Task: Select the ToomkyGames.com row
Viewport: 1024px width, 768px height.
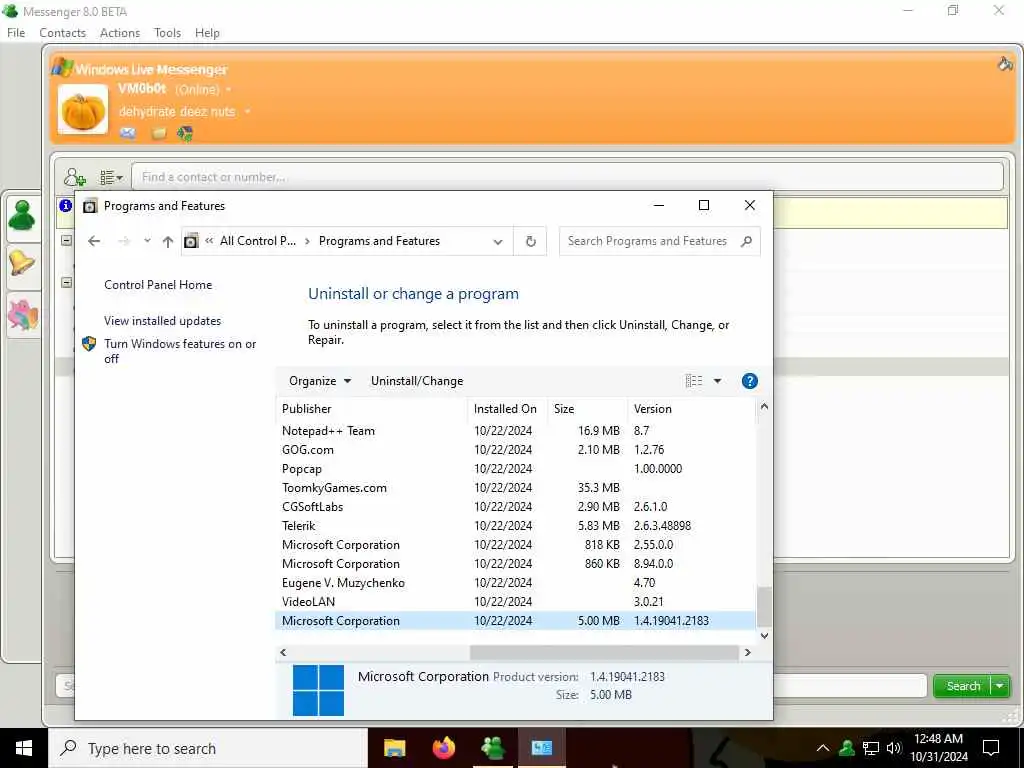Action: (516, 488)
